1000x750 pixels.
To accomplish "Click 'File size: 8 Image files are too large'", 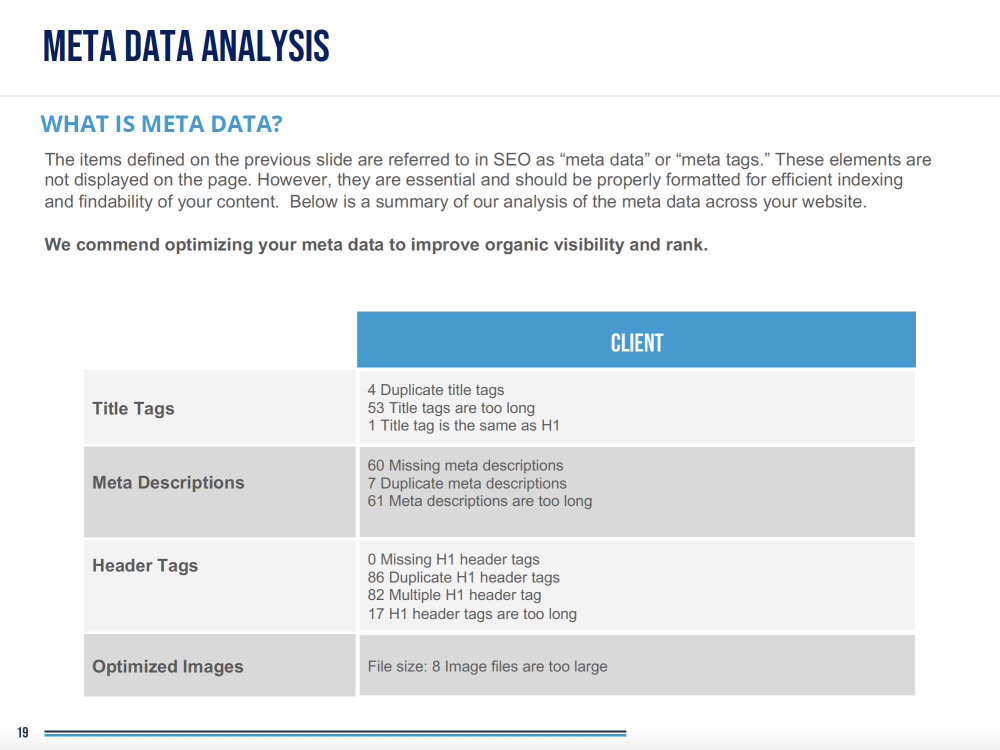I will (487, 666).
